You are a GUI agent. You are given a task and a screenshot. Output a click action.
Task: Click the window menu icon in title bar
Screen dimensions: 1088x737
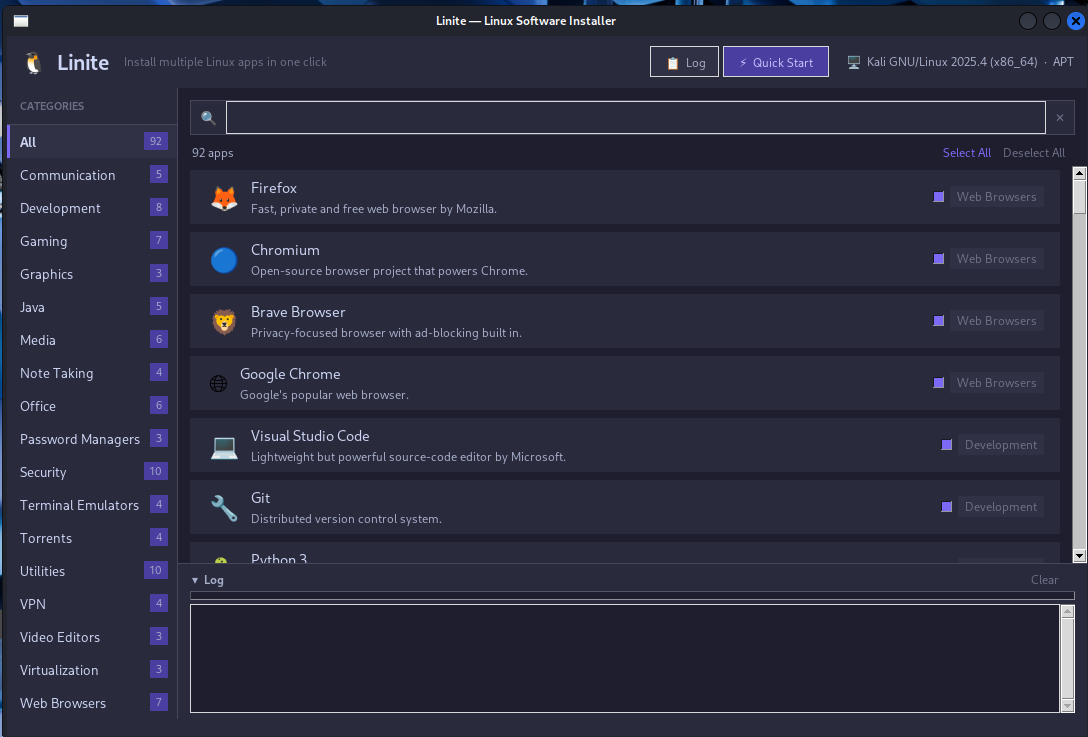point(21,21)
